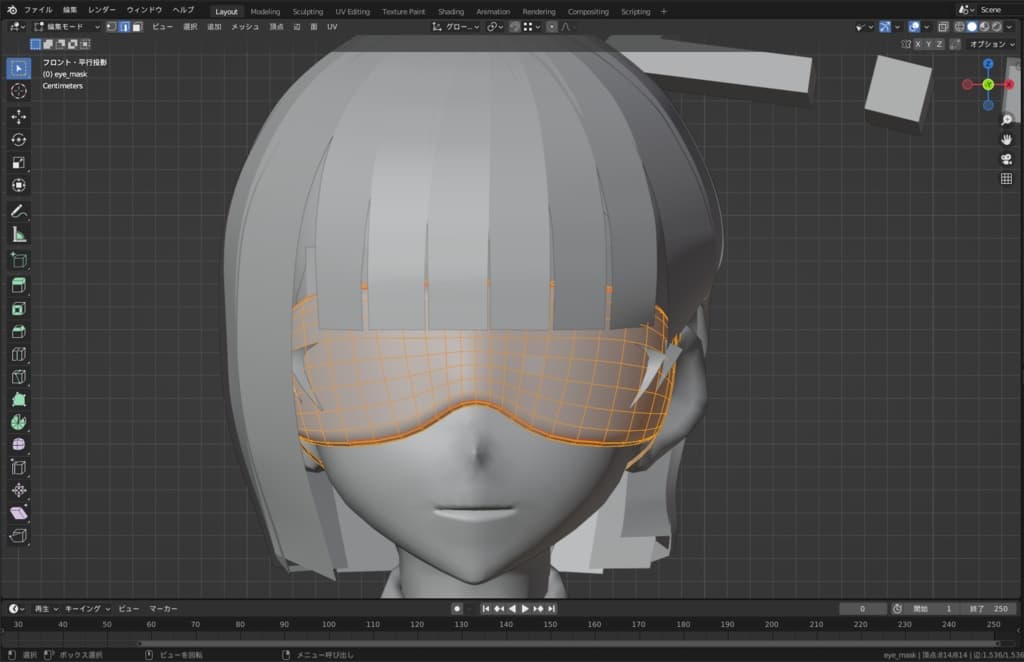Click the jump to end frame button
Image resolution: width=1024 pixels, height=662 pixels.
coord(551,608)
